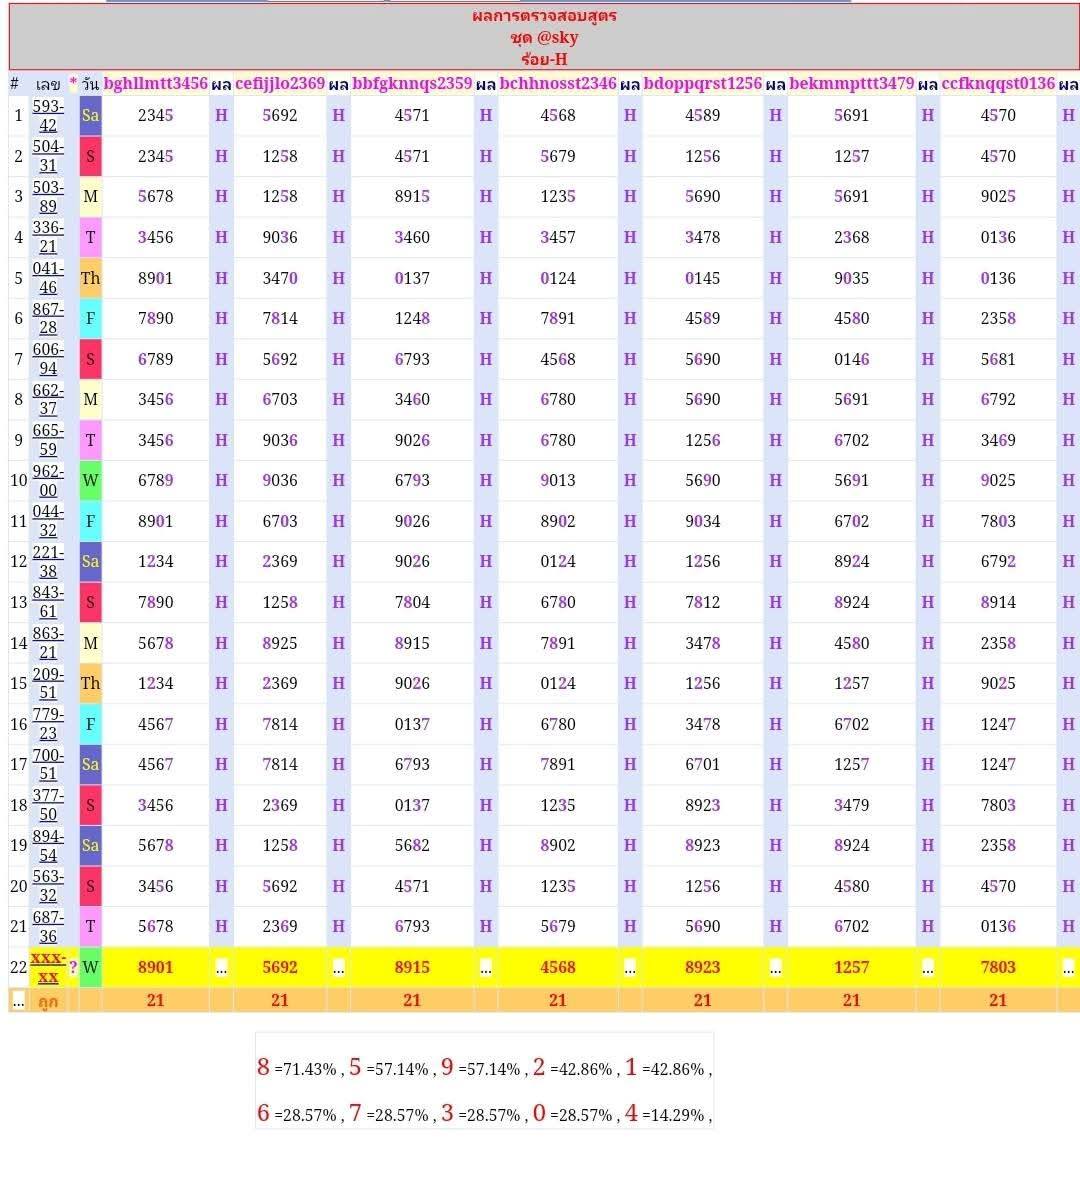Open draw number link 041-46
1080x1182 pixels.
click(x=48, y=278)
